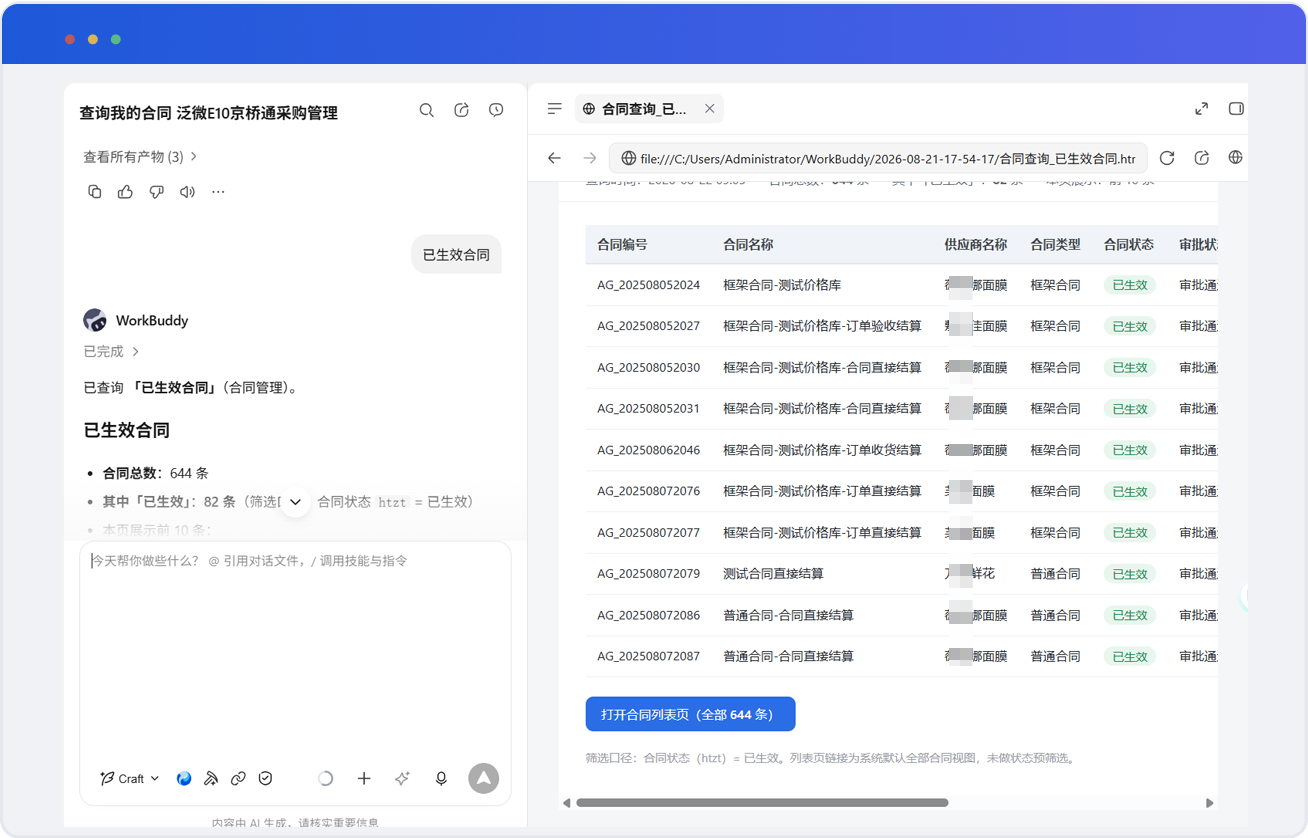This screenshot has height=838, width=1308.
Task: Click contract name 框架合同-测试价格库-订单收货结算
Action: (822, 450)
